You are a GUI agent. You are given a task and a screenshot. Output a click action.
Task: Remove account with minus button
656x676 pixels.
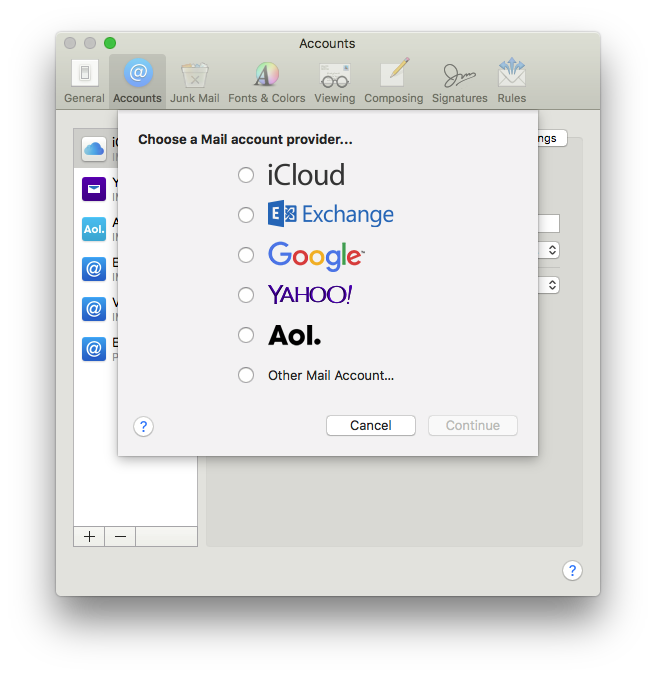click(x=120, y=536)
